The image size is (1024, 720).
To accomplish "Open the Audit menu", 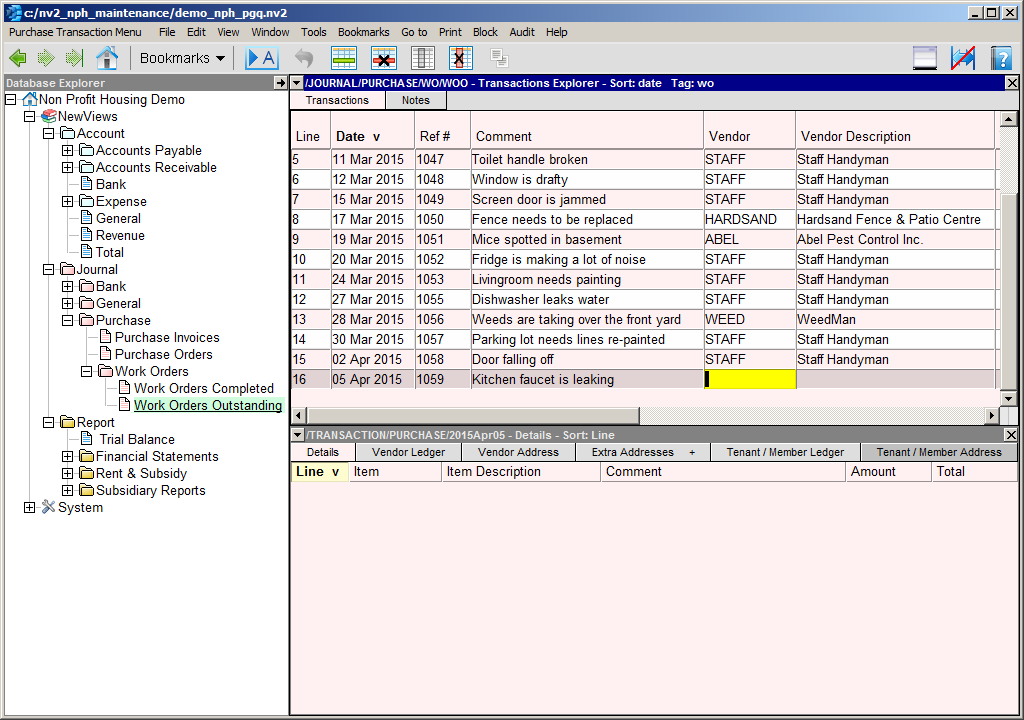I will (522, 32).
